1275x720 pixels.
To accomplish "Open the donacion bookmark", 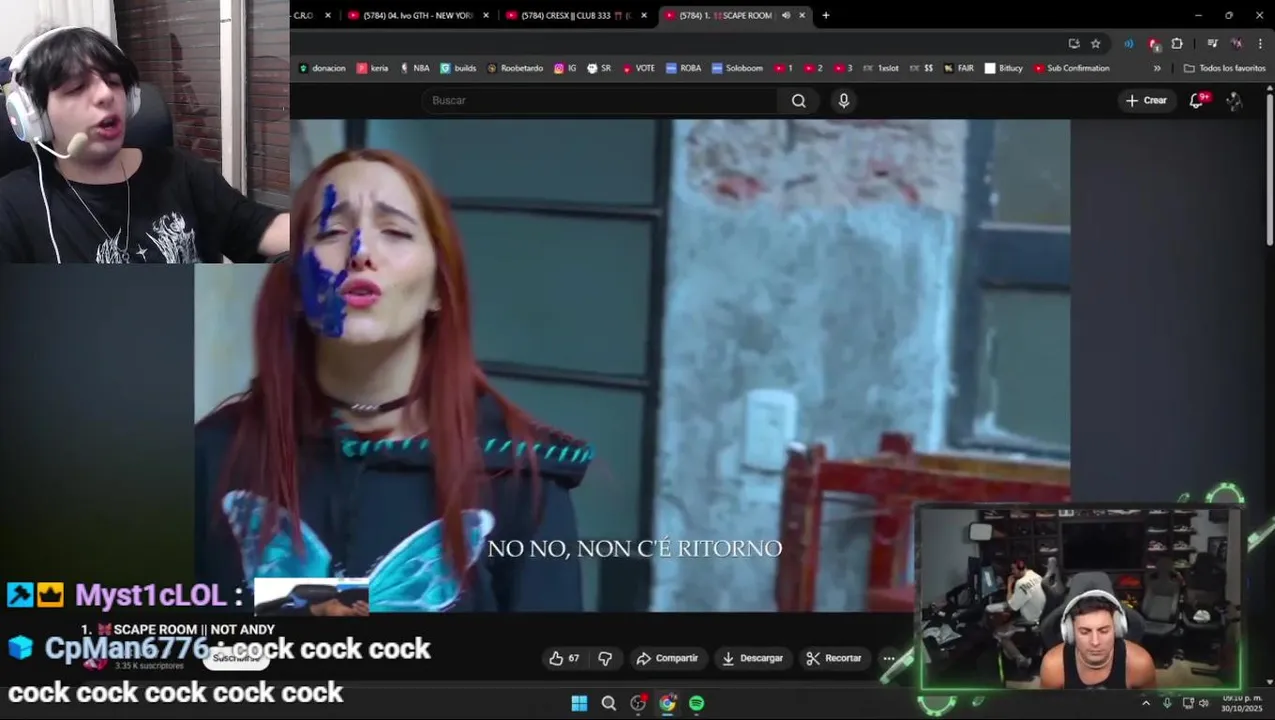I will coord(322,68).
